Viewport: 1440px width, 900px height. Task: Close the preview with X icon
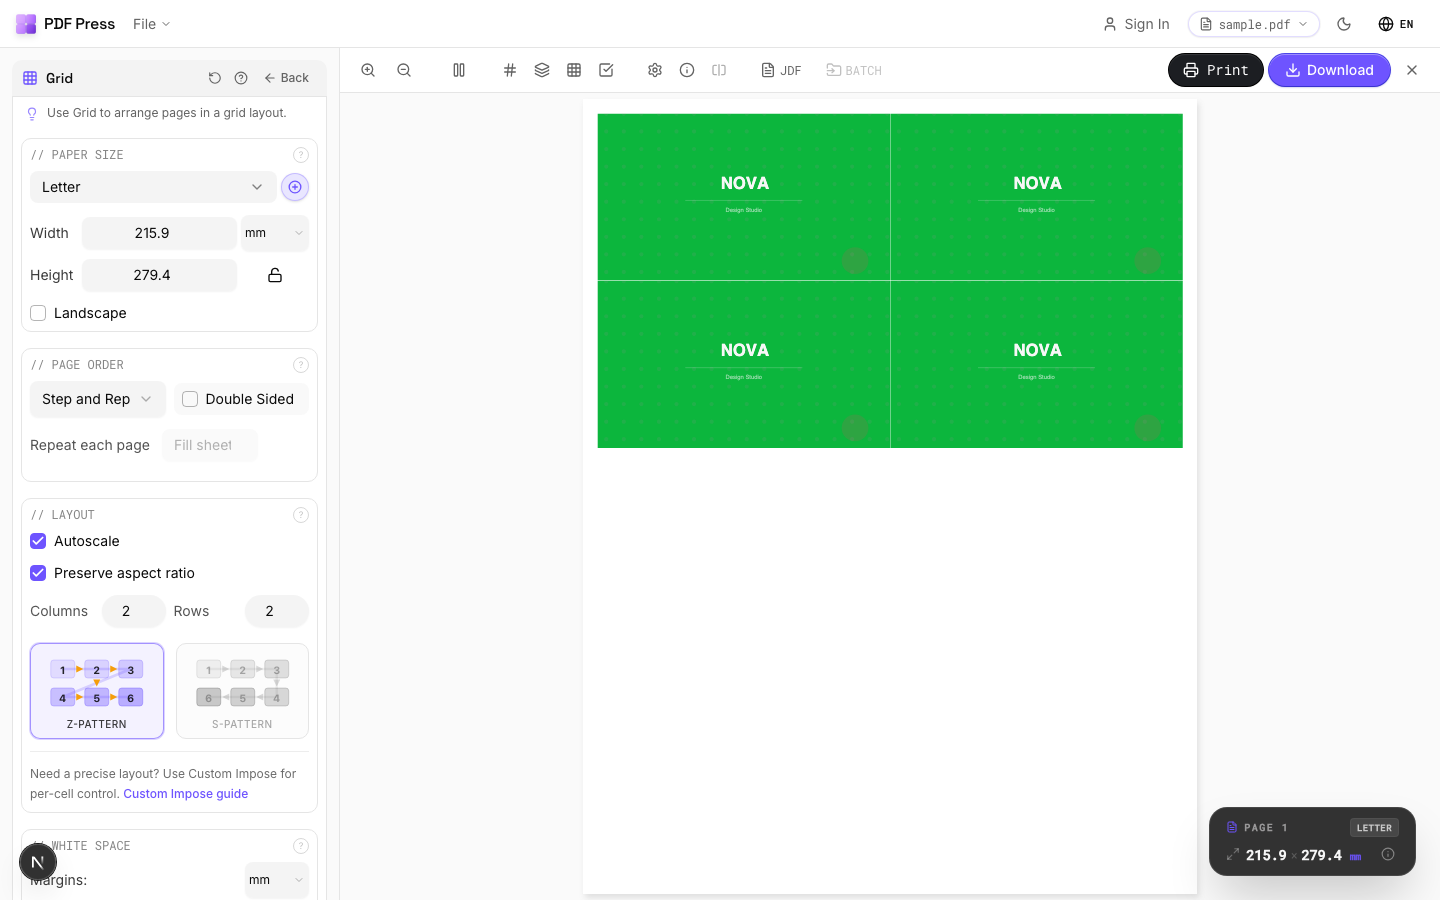[1412, 70]
